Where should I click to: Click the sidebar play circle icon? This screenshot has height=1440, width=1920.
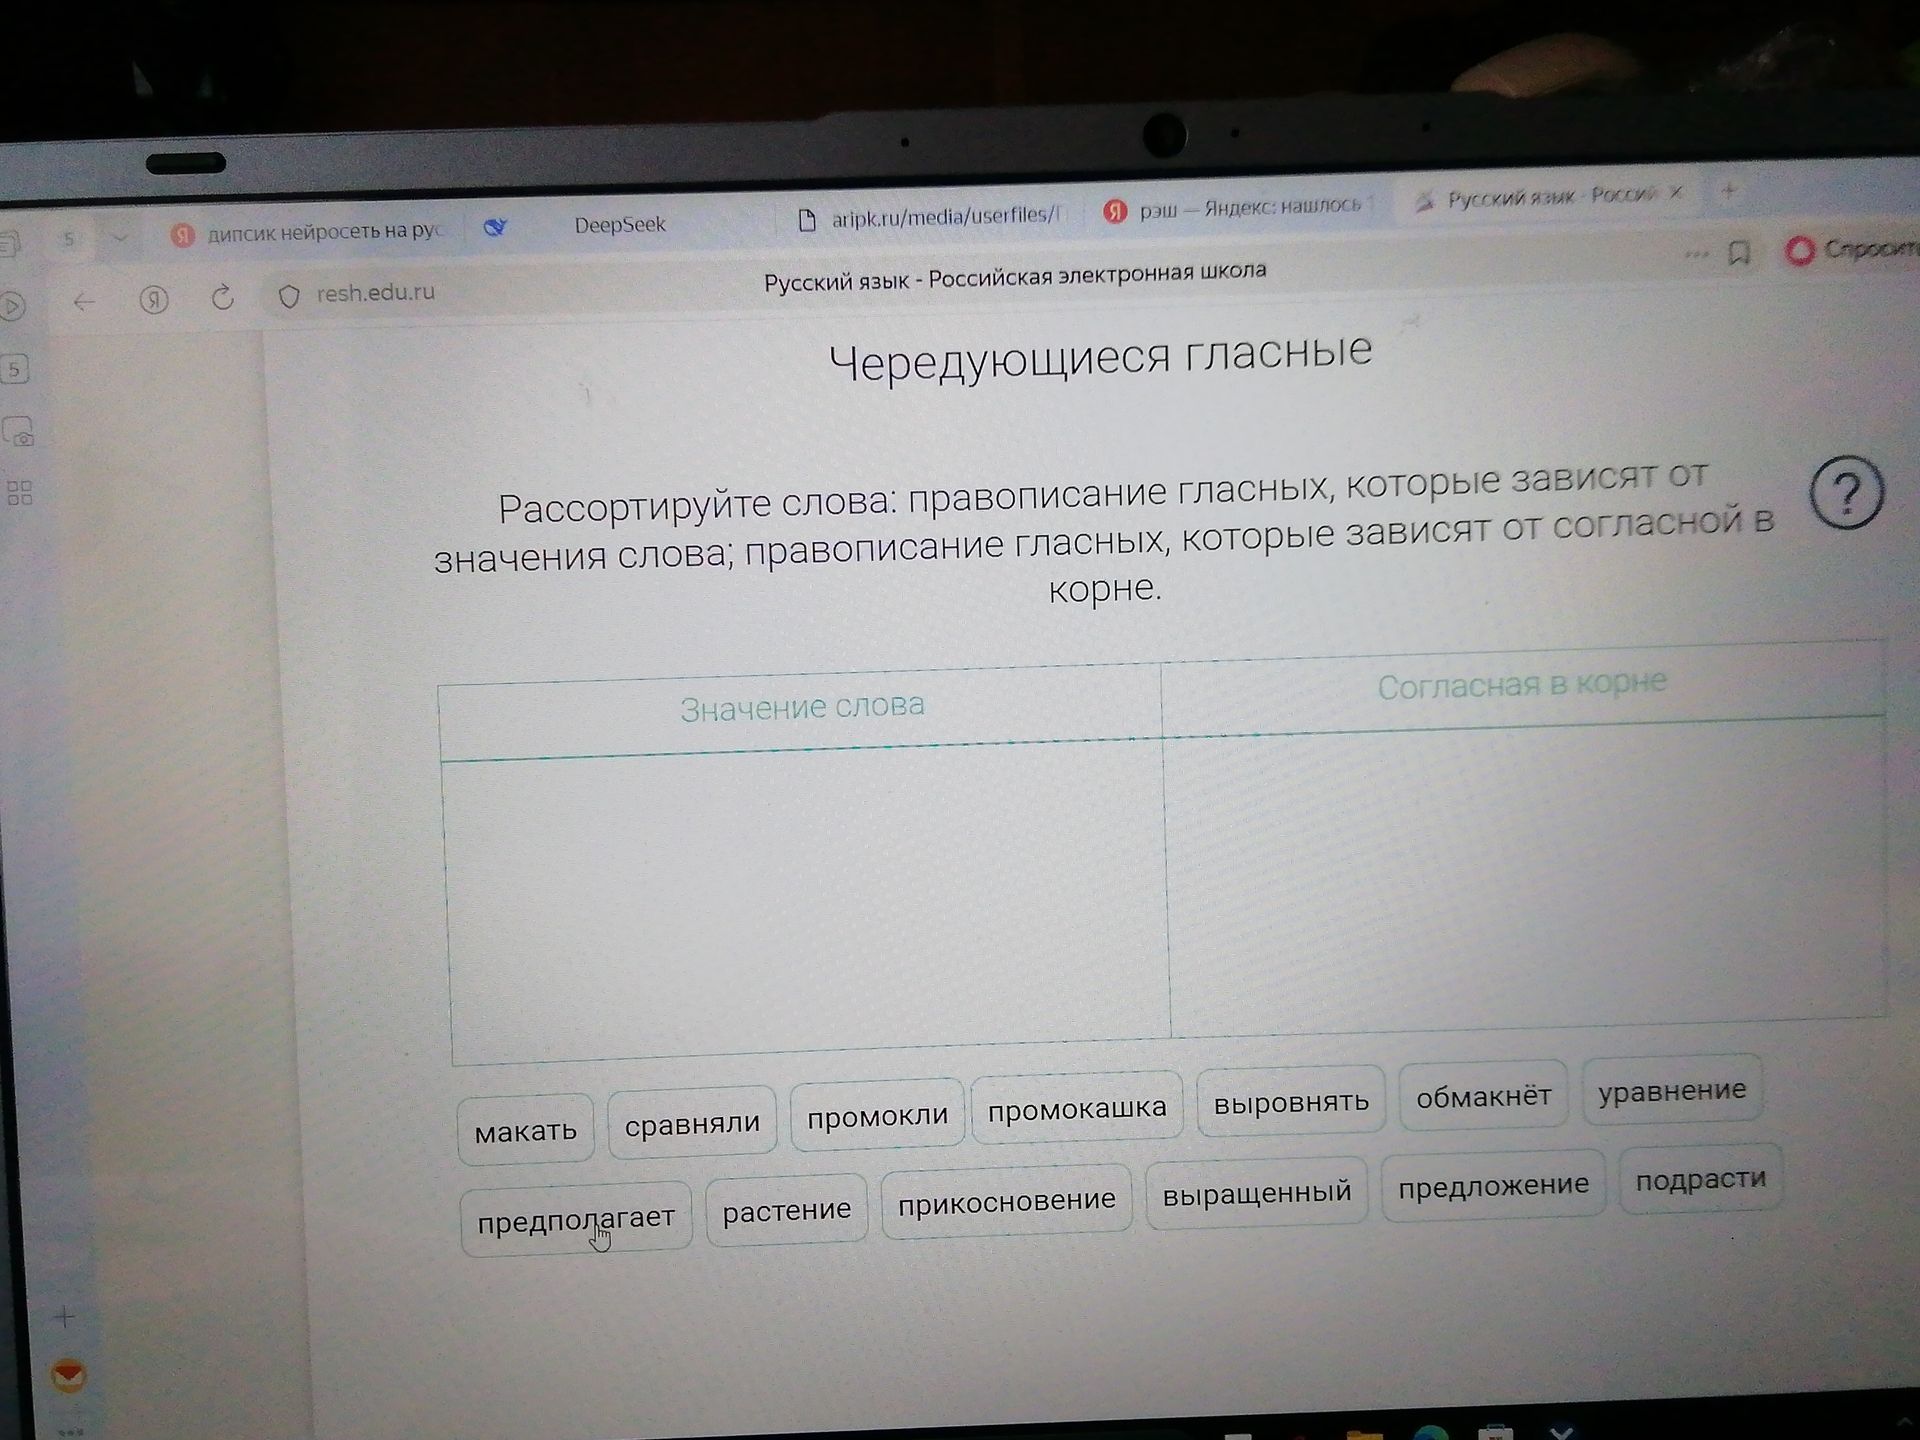click(x=12, y=305)
